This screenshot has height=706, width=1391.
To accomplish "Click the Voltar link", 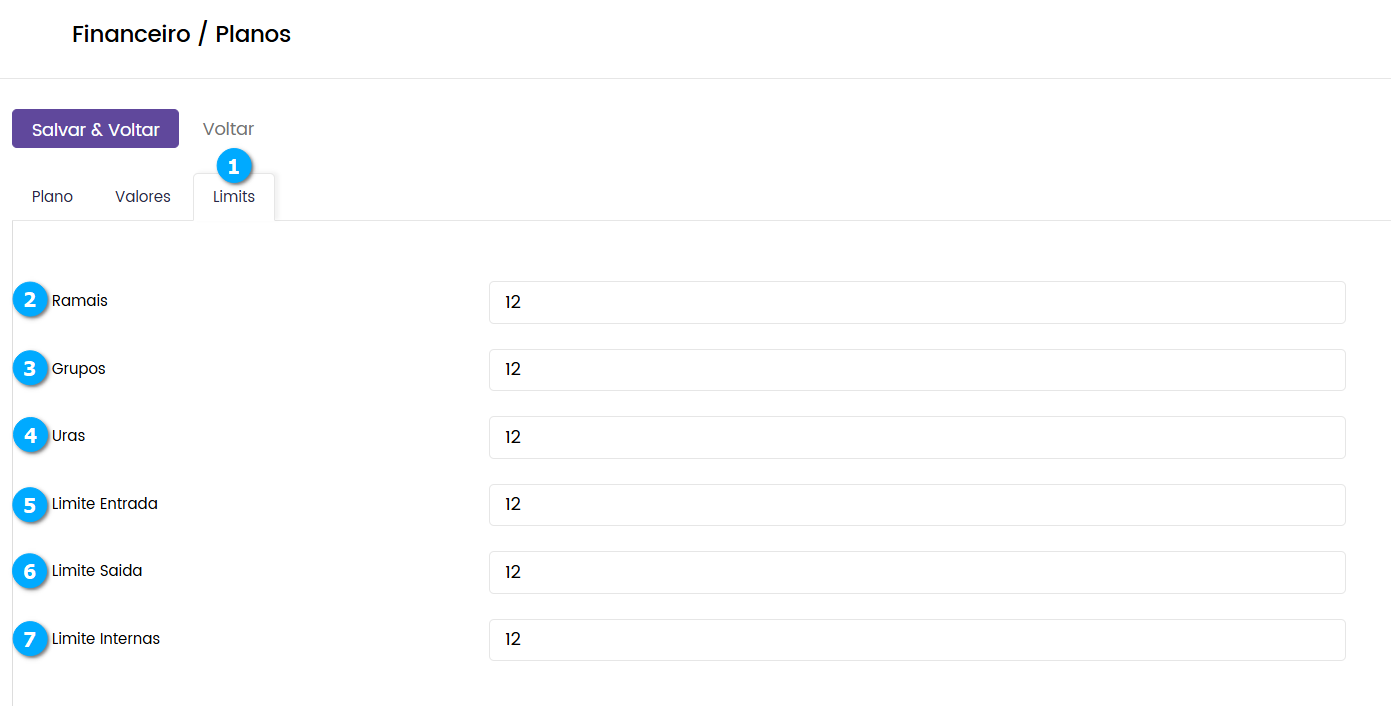I will [228, 129].
